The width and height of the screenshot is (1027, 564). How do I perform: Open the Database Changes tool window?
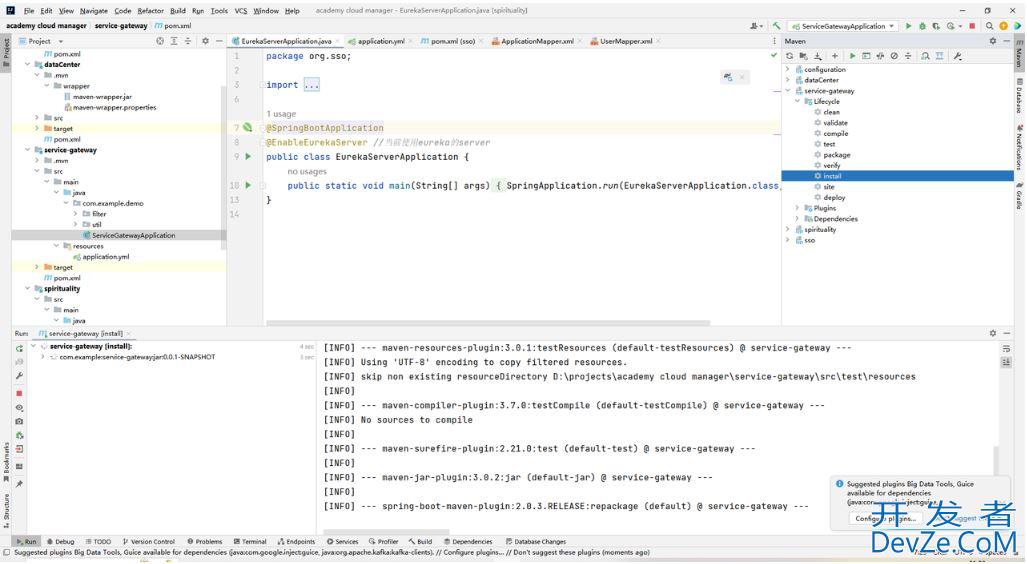pyautogui.click(x=536, y=542)
